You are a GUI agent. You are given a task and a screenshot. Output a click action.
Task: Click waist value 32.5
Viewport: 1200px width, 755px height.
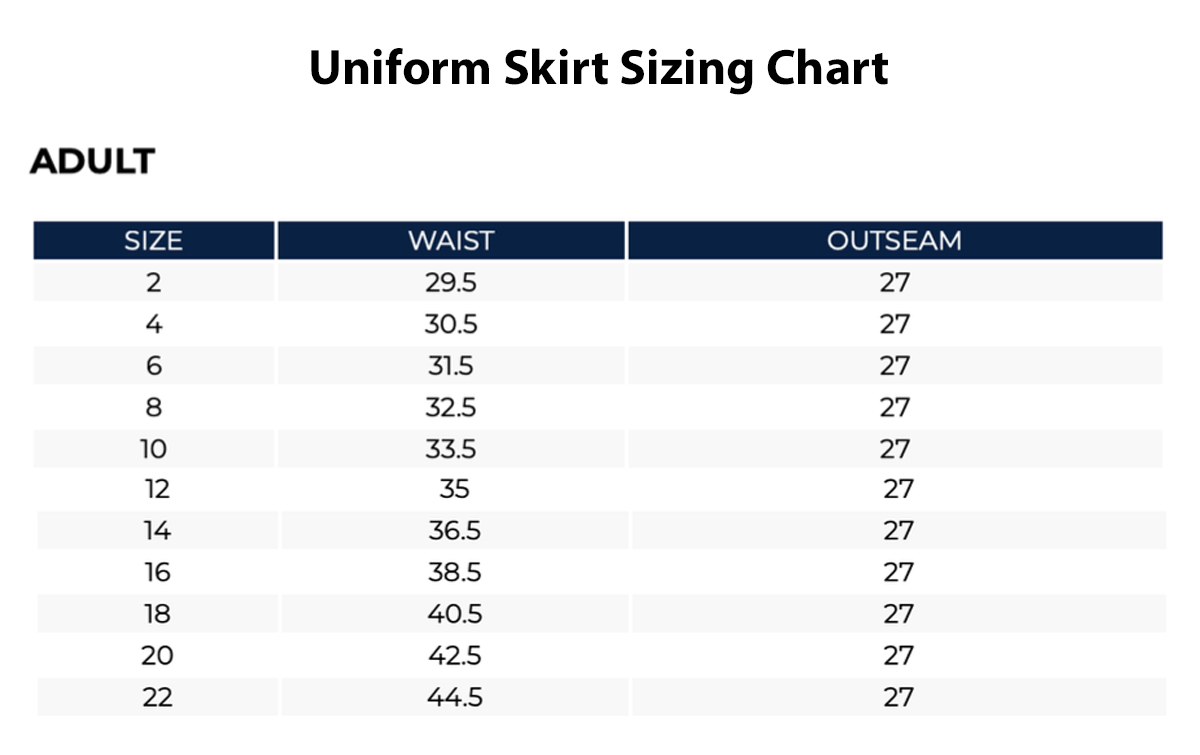451,408
